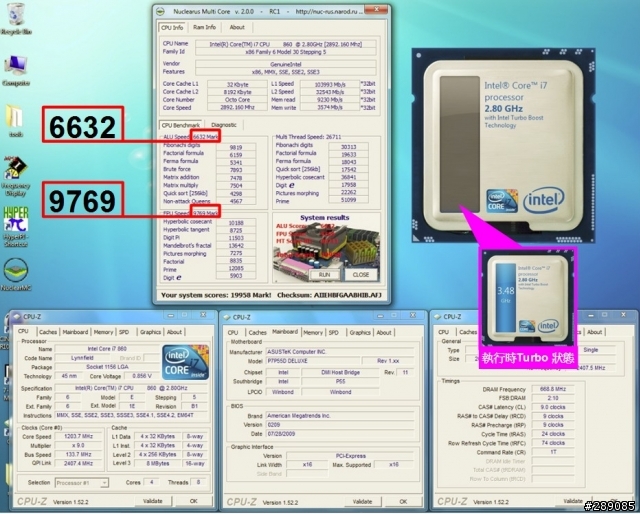Open About tab in middle CPU-Z window
The height and width of the screenshot is (514, 640).
tap(384, 333)
